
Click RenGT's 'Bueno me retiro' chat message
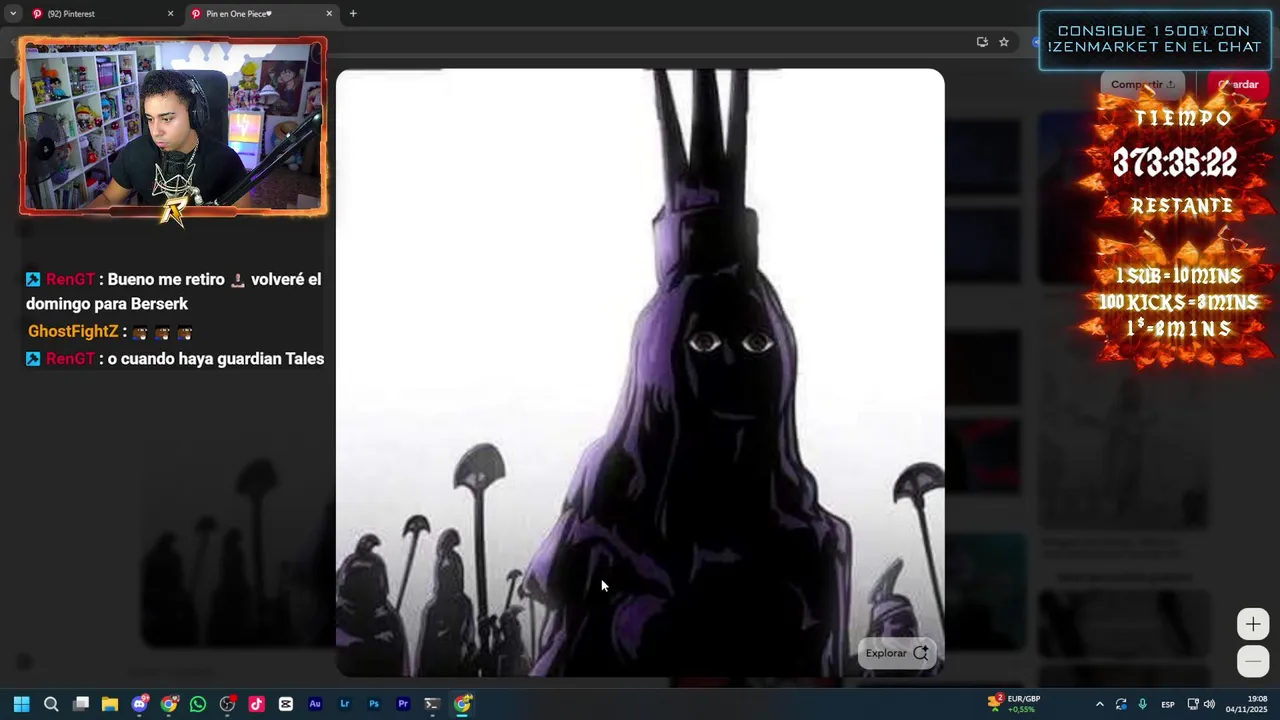point(174,291)
